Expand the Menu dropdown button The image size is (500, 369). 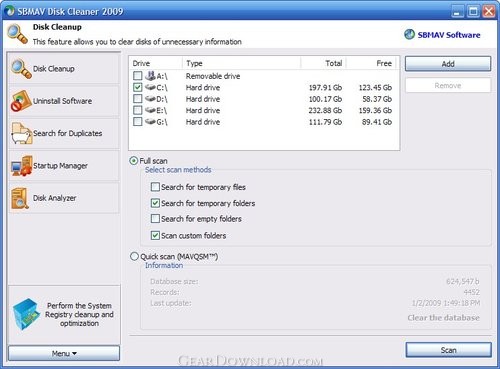coord(64,353)
